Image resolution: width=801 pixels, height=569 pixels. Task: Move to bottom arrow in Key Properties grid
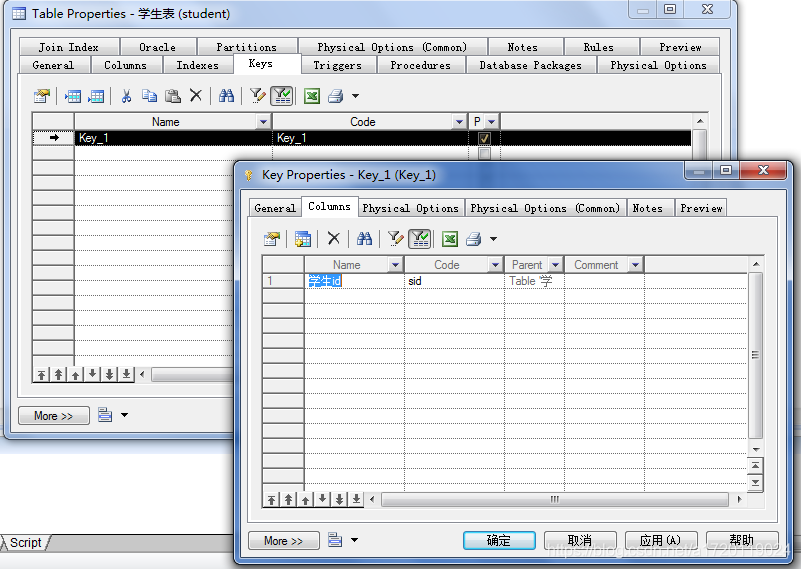(356, 500)
